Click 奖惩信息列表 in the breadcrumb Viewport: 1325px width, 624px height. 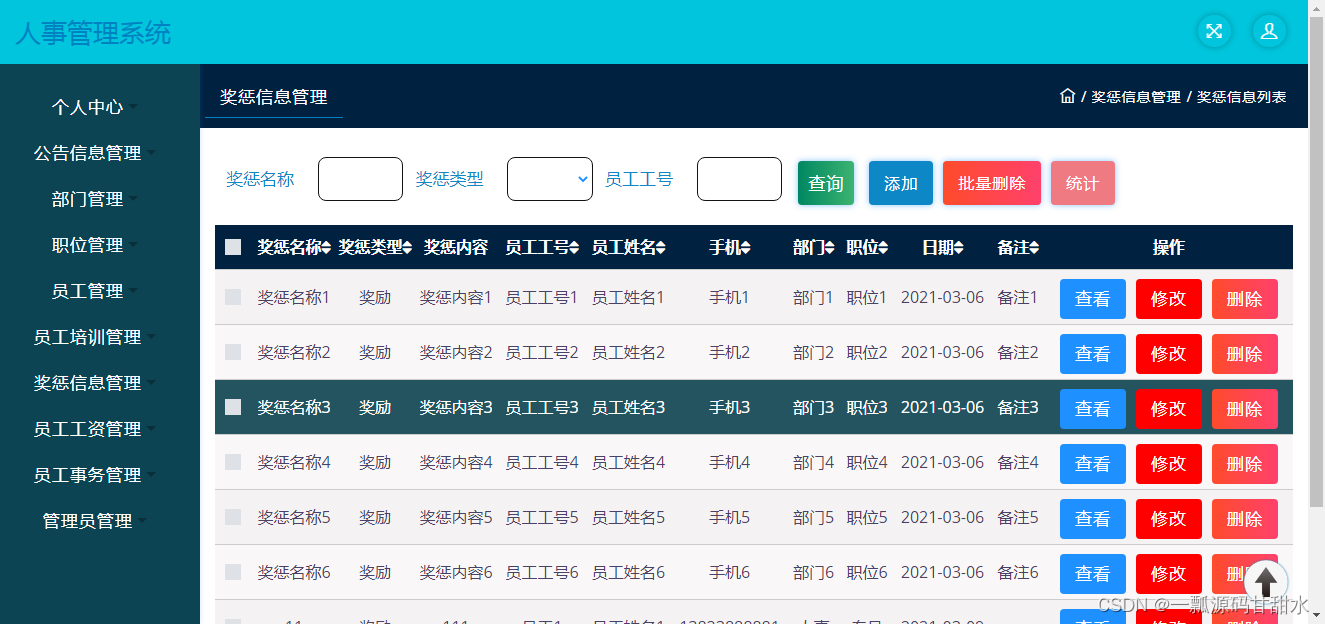[x=1242, y=97]
